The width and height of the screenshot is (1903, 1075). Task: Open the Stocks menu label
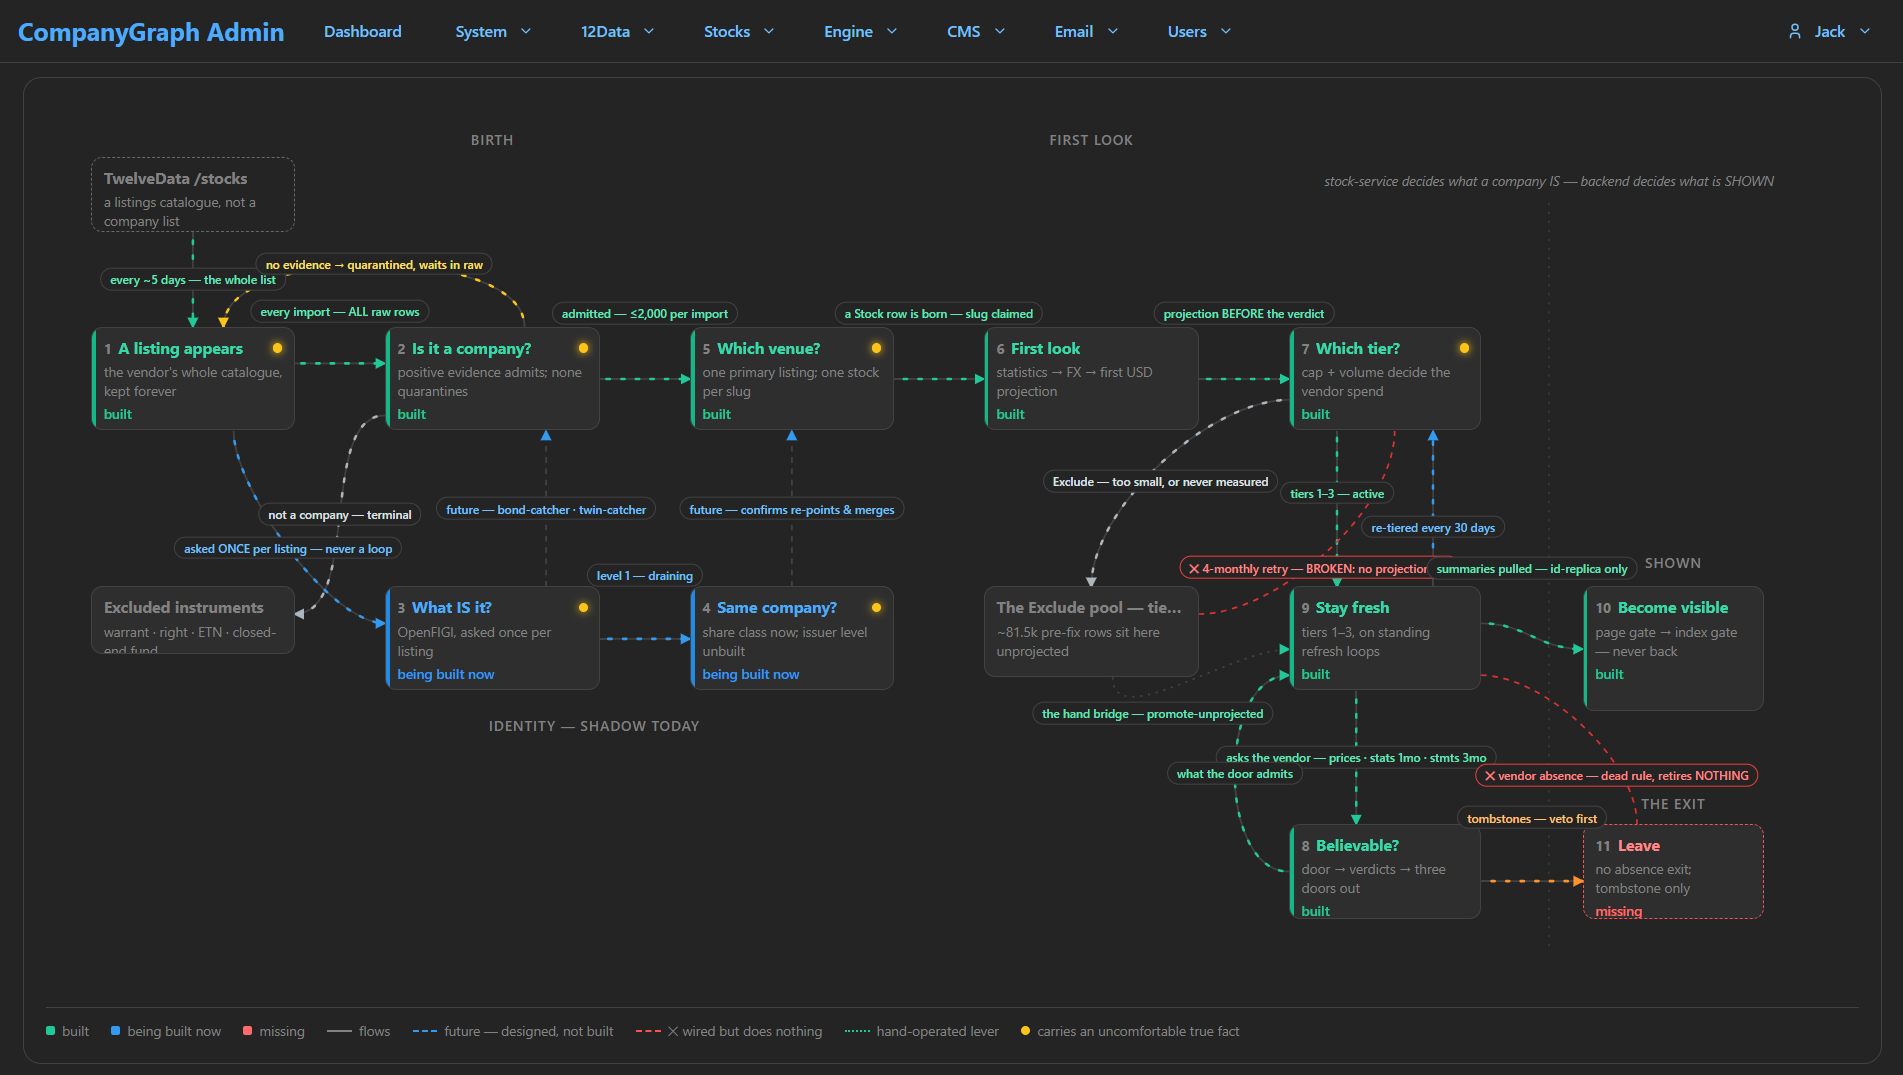point(727,32)
